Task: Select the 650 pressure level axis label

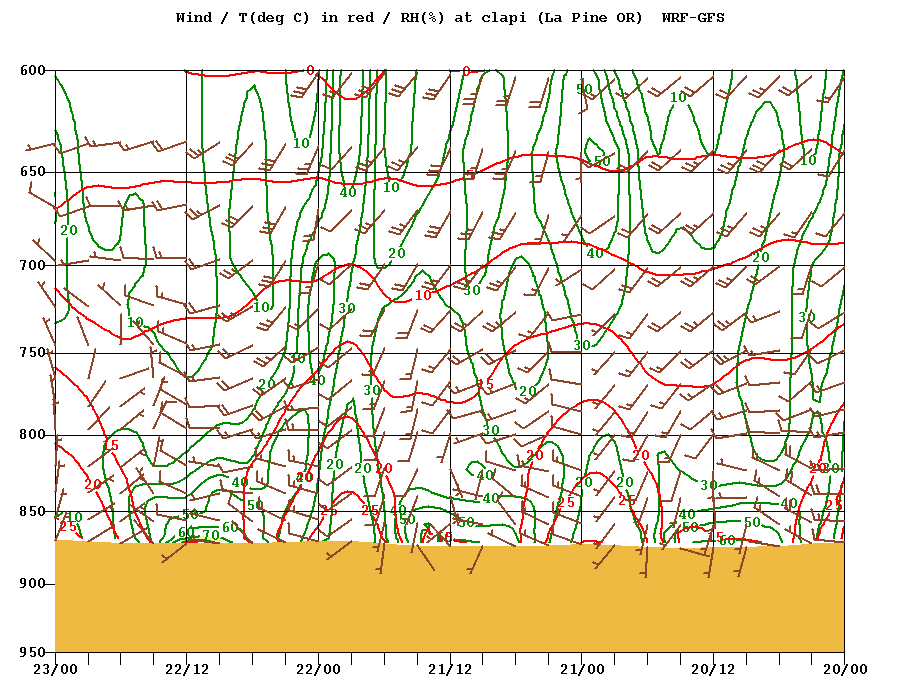Action: click(x=33, y=172)
